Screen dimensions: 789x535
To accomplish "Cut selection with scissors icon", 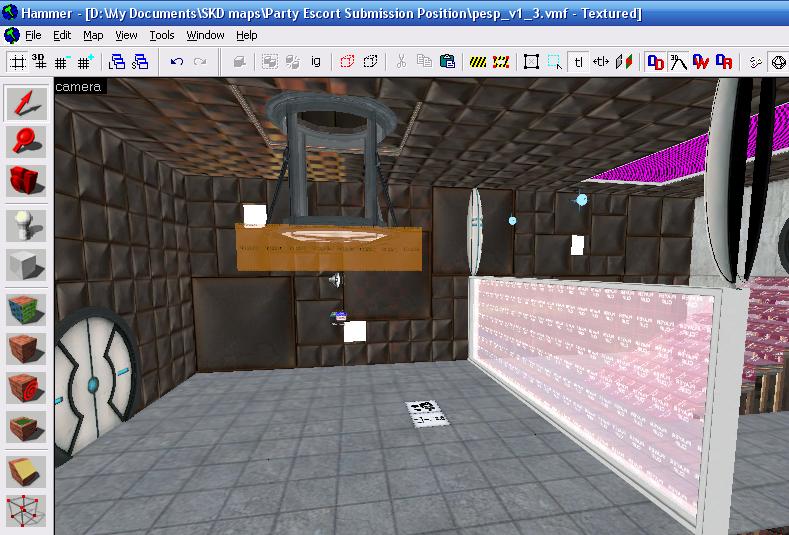I will click(401, 62).
